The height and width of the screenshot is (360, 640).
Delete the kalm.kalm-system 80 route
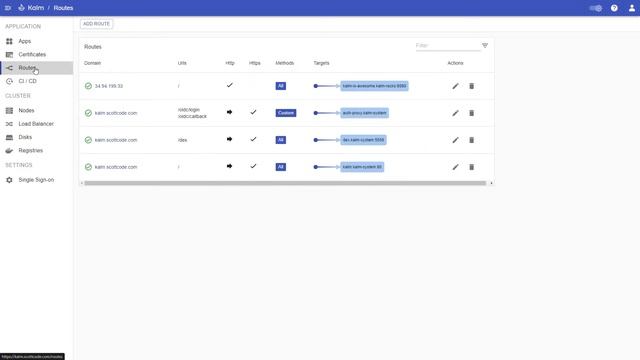click(471, 167)
